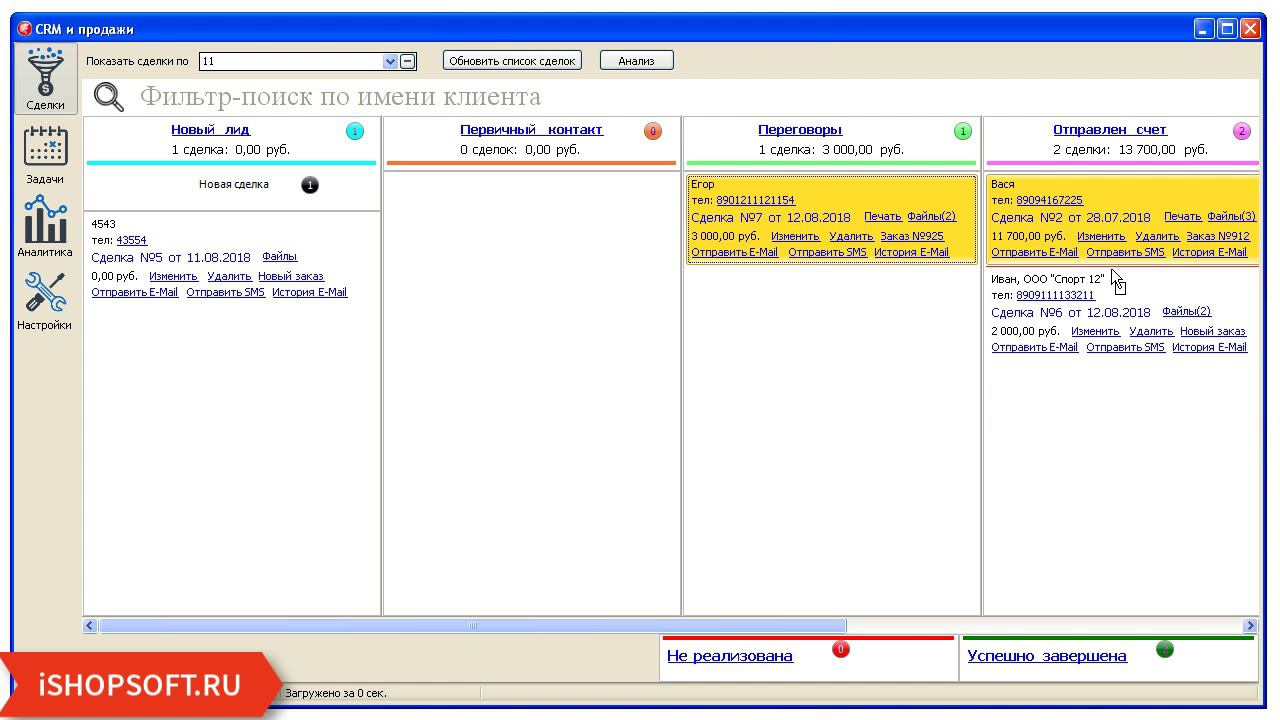Open the Сделки funnel section
Image resolution: width=1280 pixels, height=720 pixels.
pyautogui.click(x=45, y=79)
